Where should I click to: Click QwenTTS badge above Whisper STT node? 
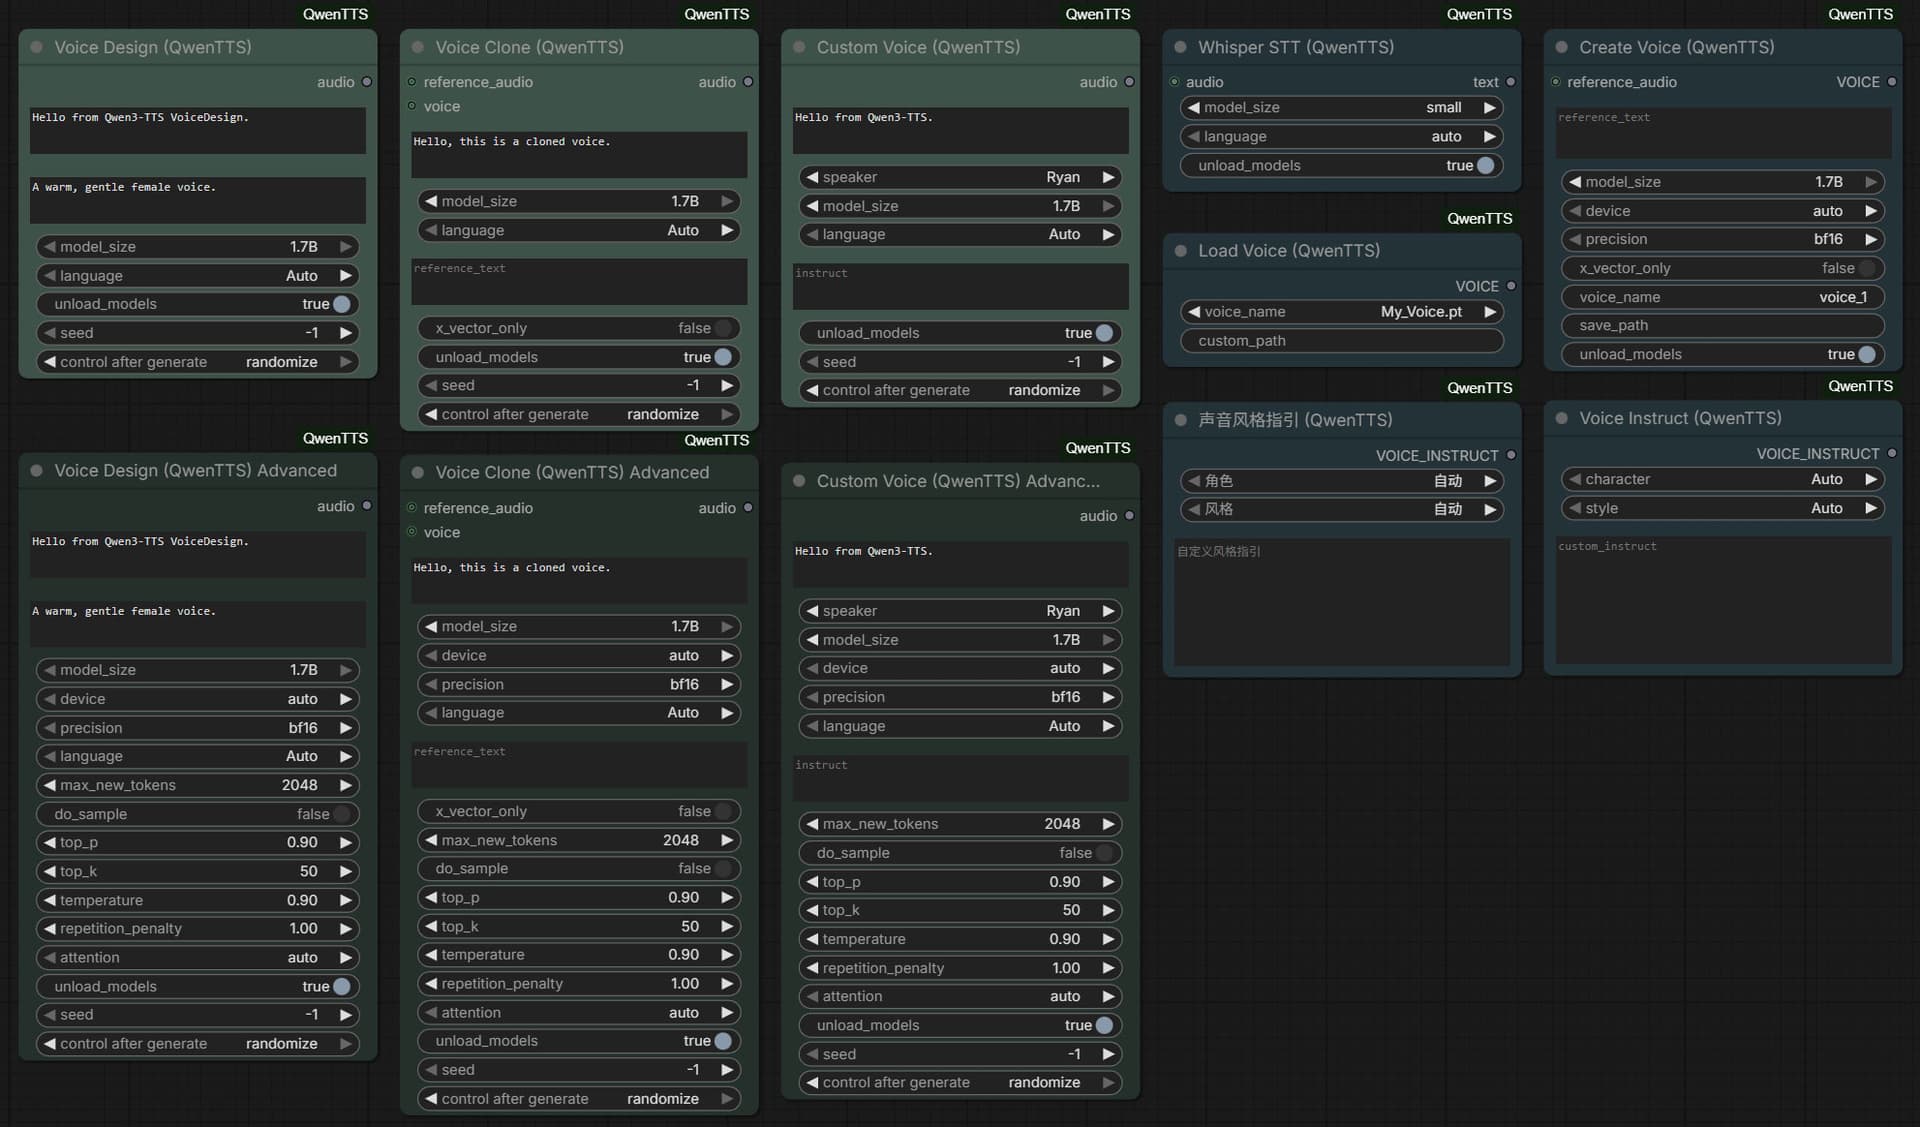1479,14
